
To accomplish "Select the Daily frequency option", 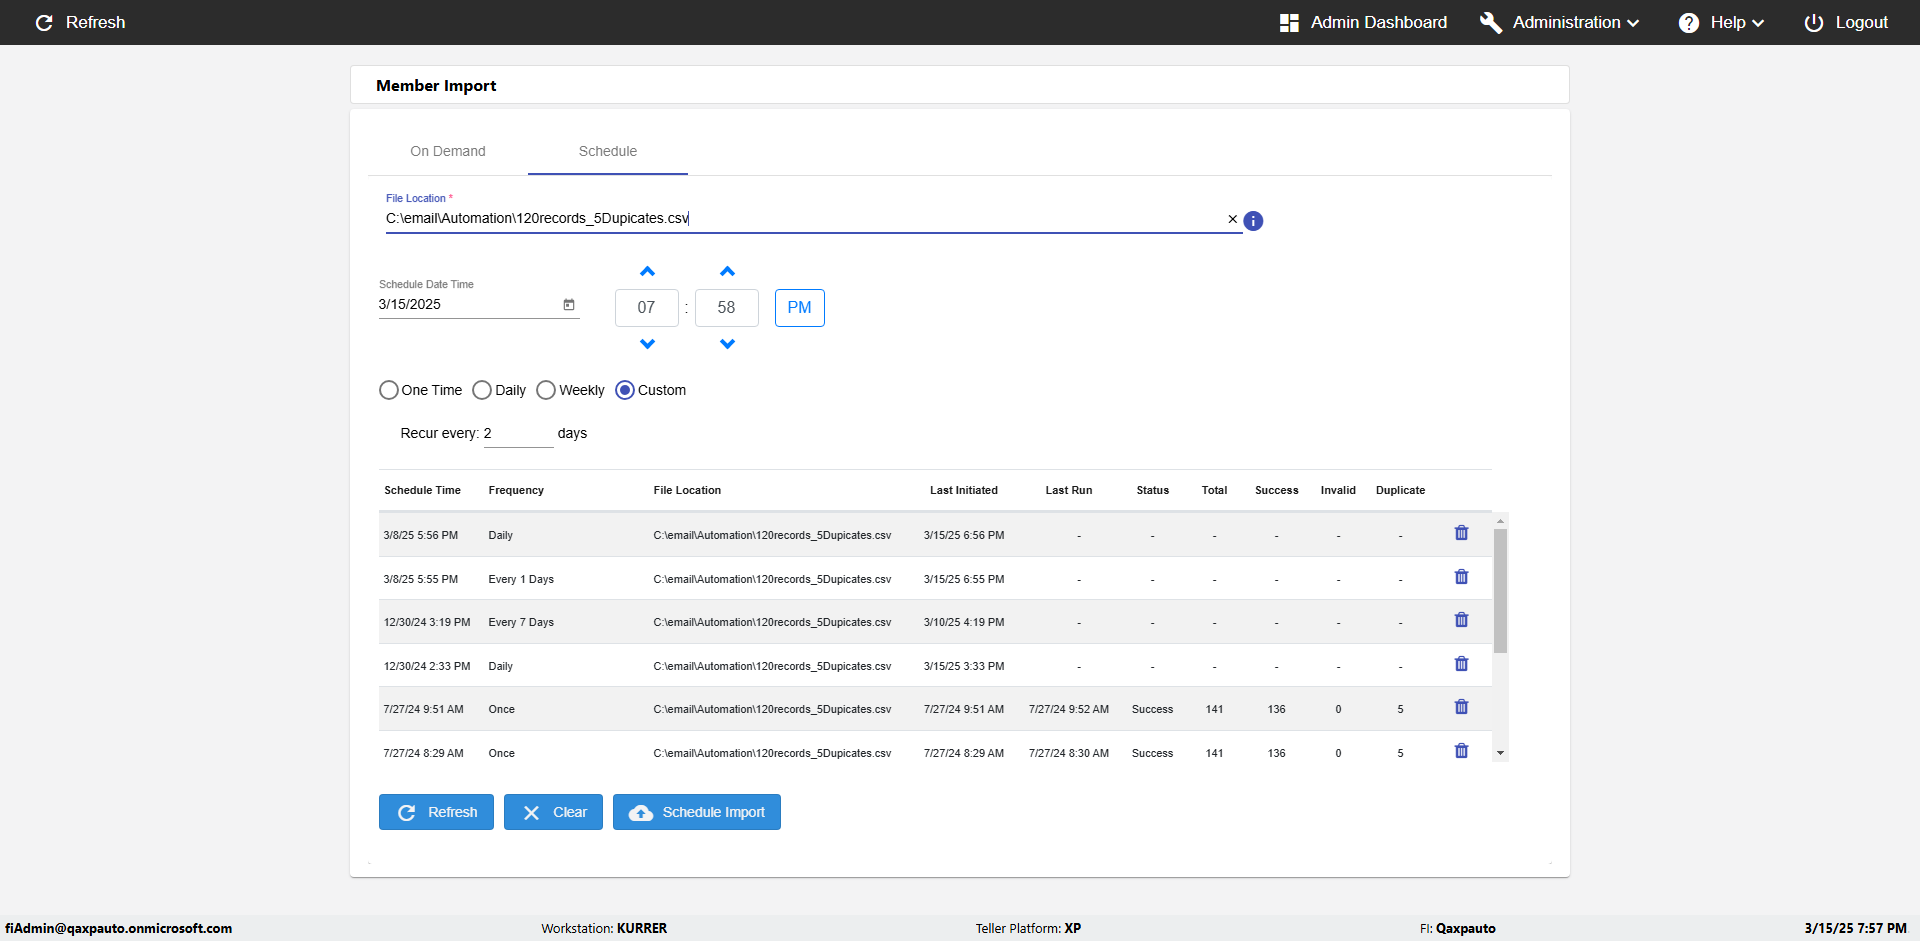I will 482,390.
